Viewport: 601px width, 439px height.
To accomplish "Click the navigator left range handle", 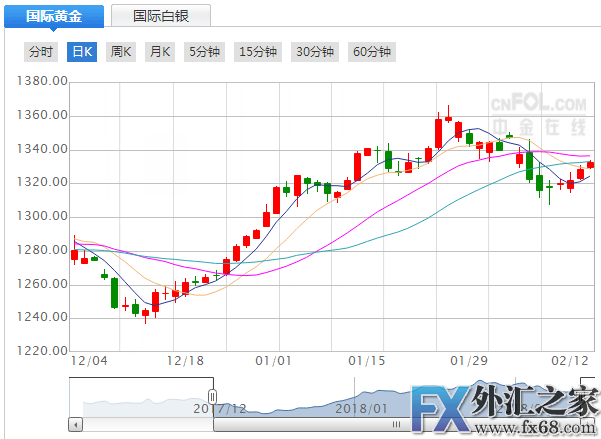I will (211, 397).
